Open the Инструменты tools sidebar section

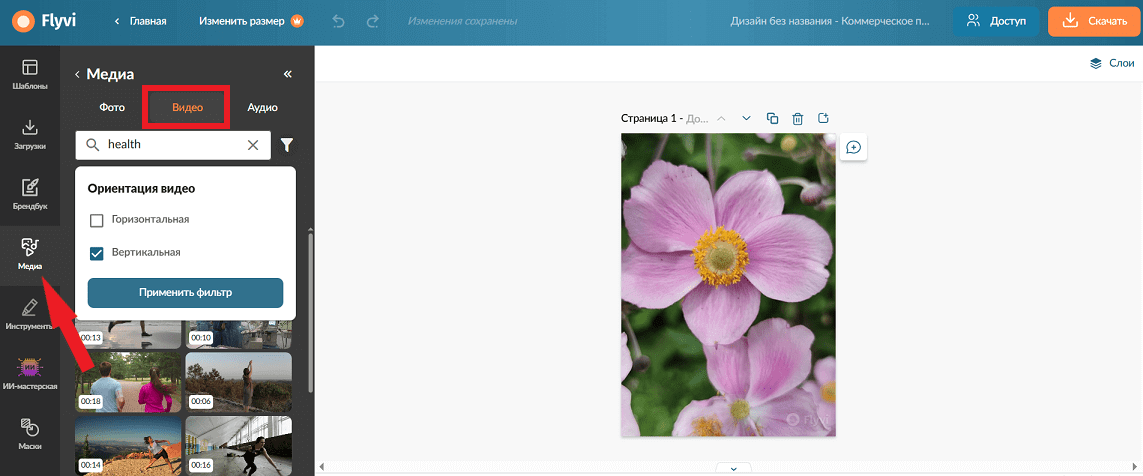tap(30, 313)
